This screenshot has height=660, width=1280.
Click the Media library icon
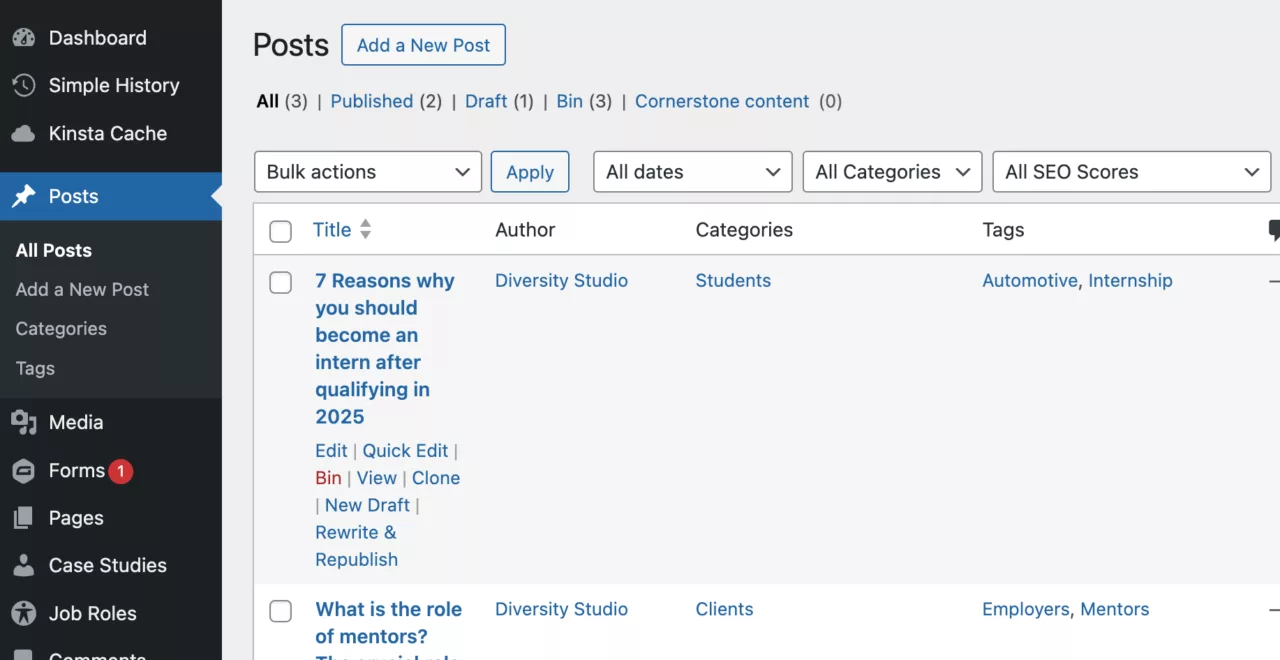23,423
